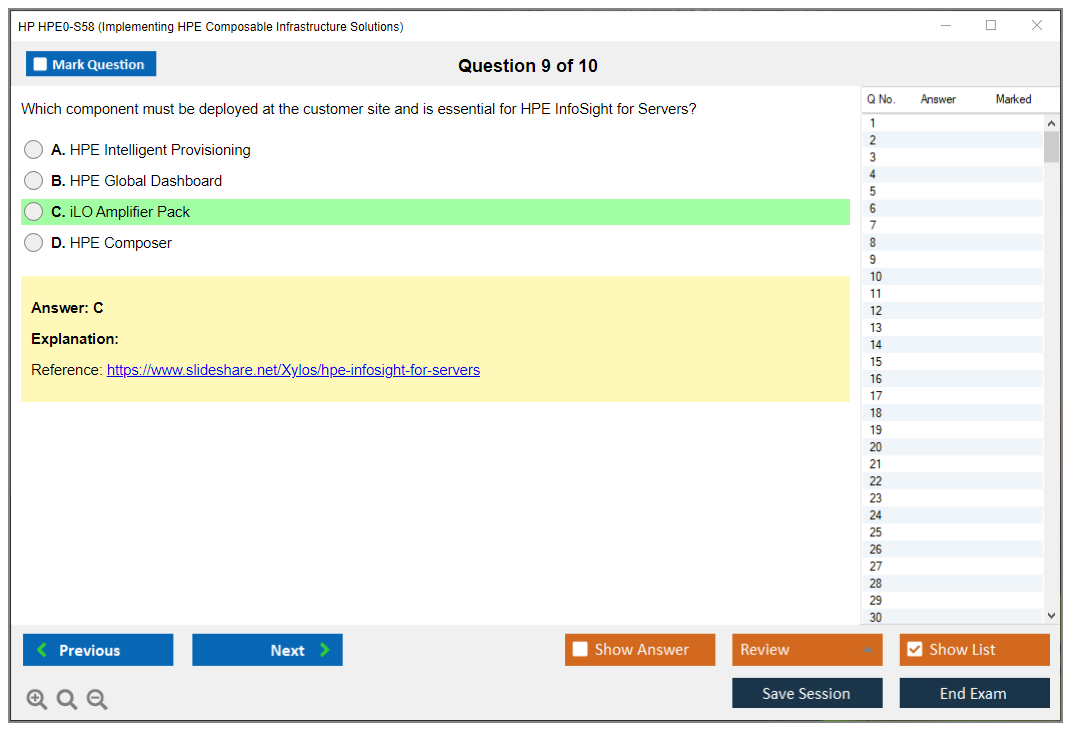1075x735 pixels.
Task: Click the reset zoom magnifier icon
Action: [x=67, y=700]
